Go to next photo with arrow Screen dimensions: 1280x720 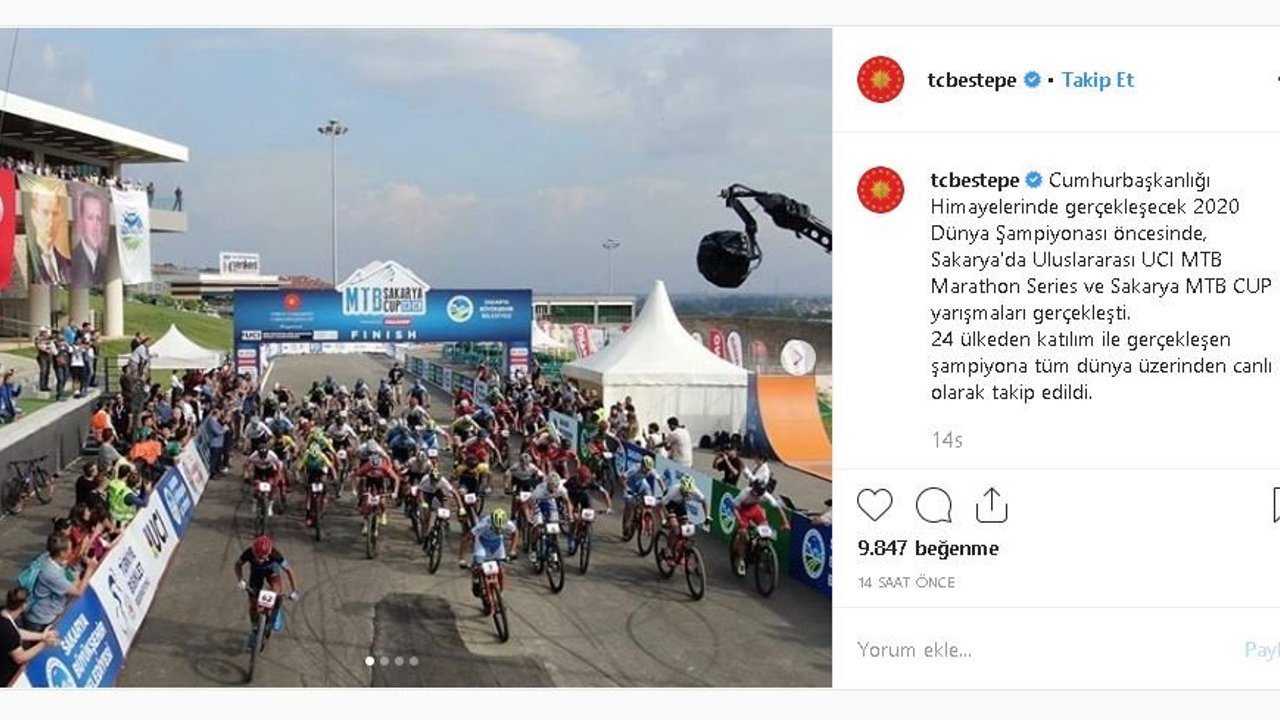pos(798,357)
